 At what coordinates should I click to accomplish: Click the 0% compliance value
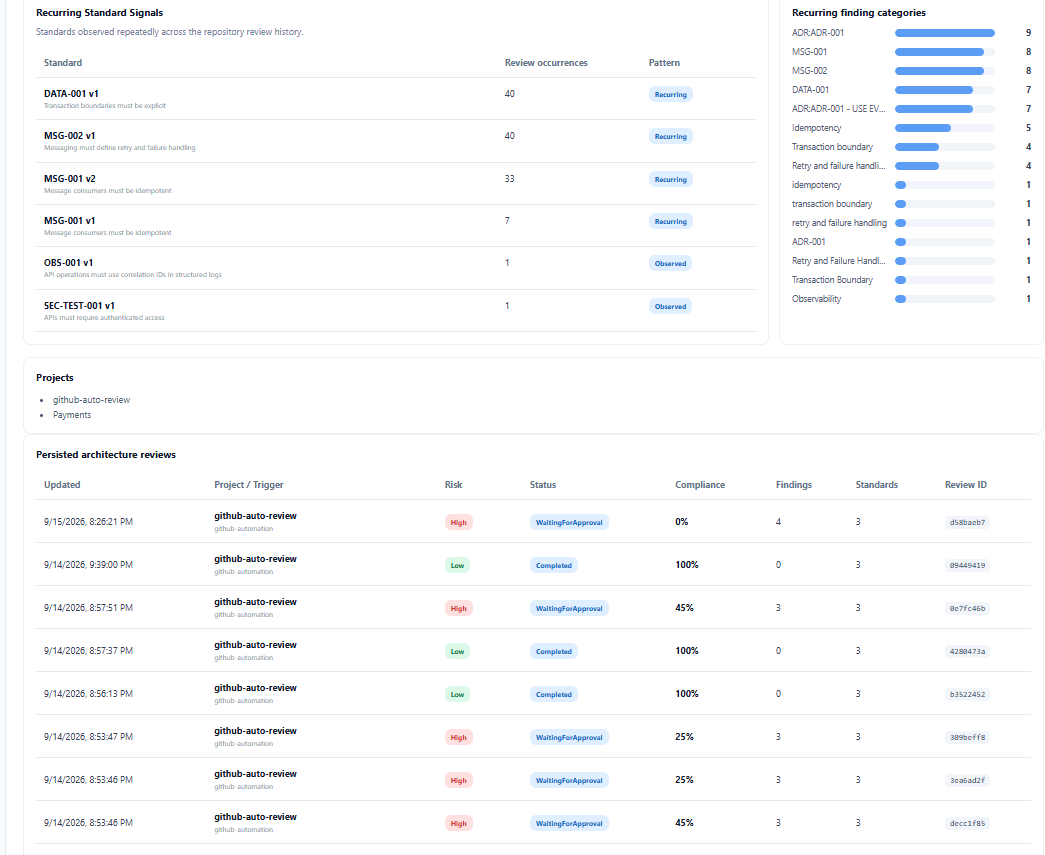[681, 522]
